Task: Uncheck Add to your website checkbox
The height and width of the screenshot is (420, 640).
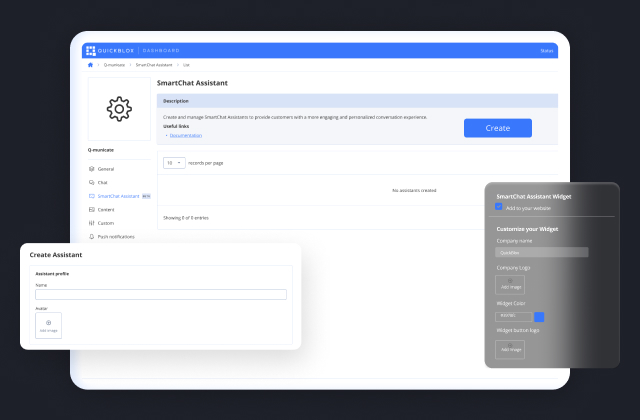Action: tap(498, 207)
